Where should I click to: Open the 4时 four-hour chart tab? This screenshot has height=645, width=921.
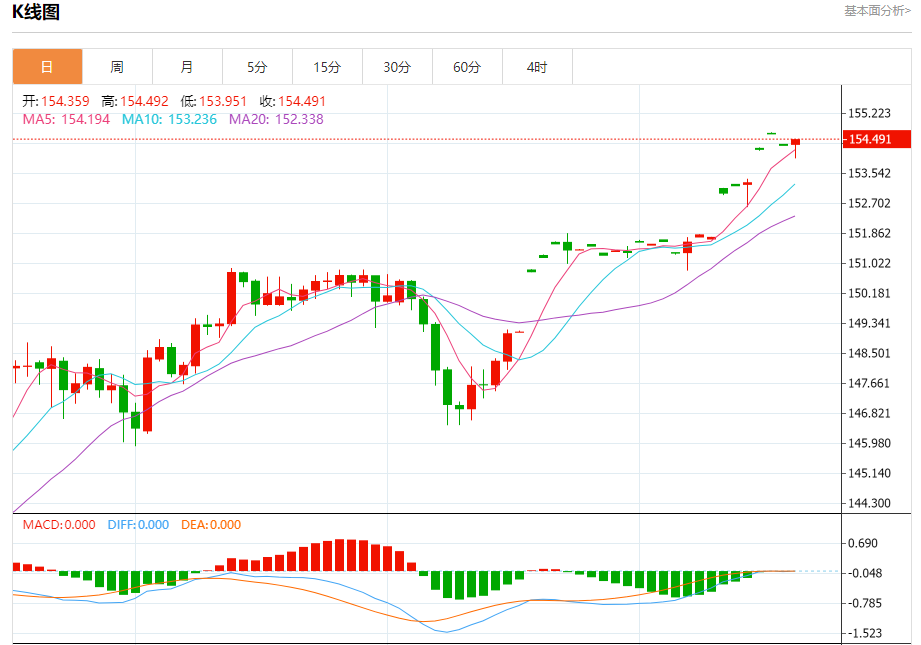click(x=537, y=67)
